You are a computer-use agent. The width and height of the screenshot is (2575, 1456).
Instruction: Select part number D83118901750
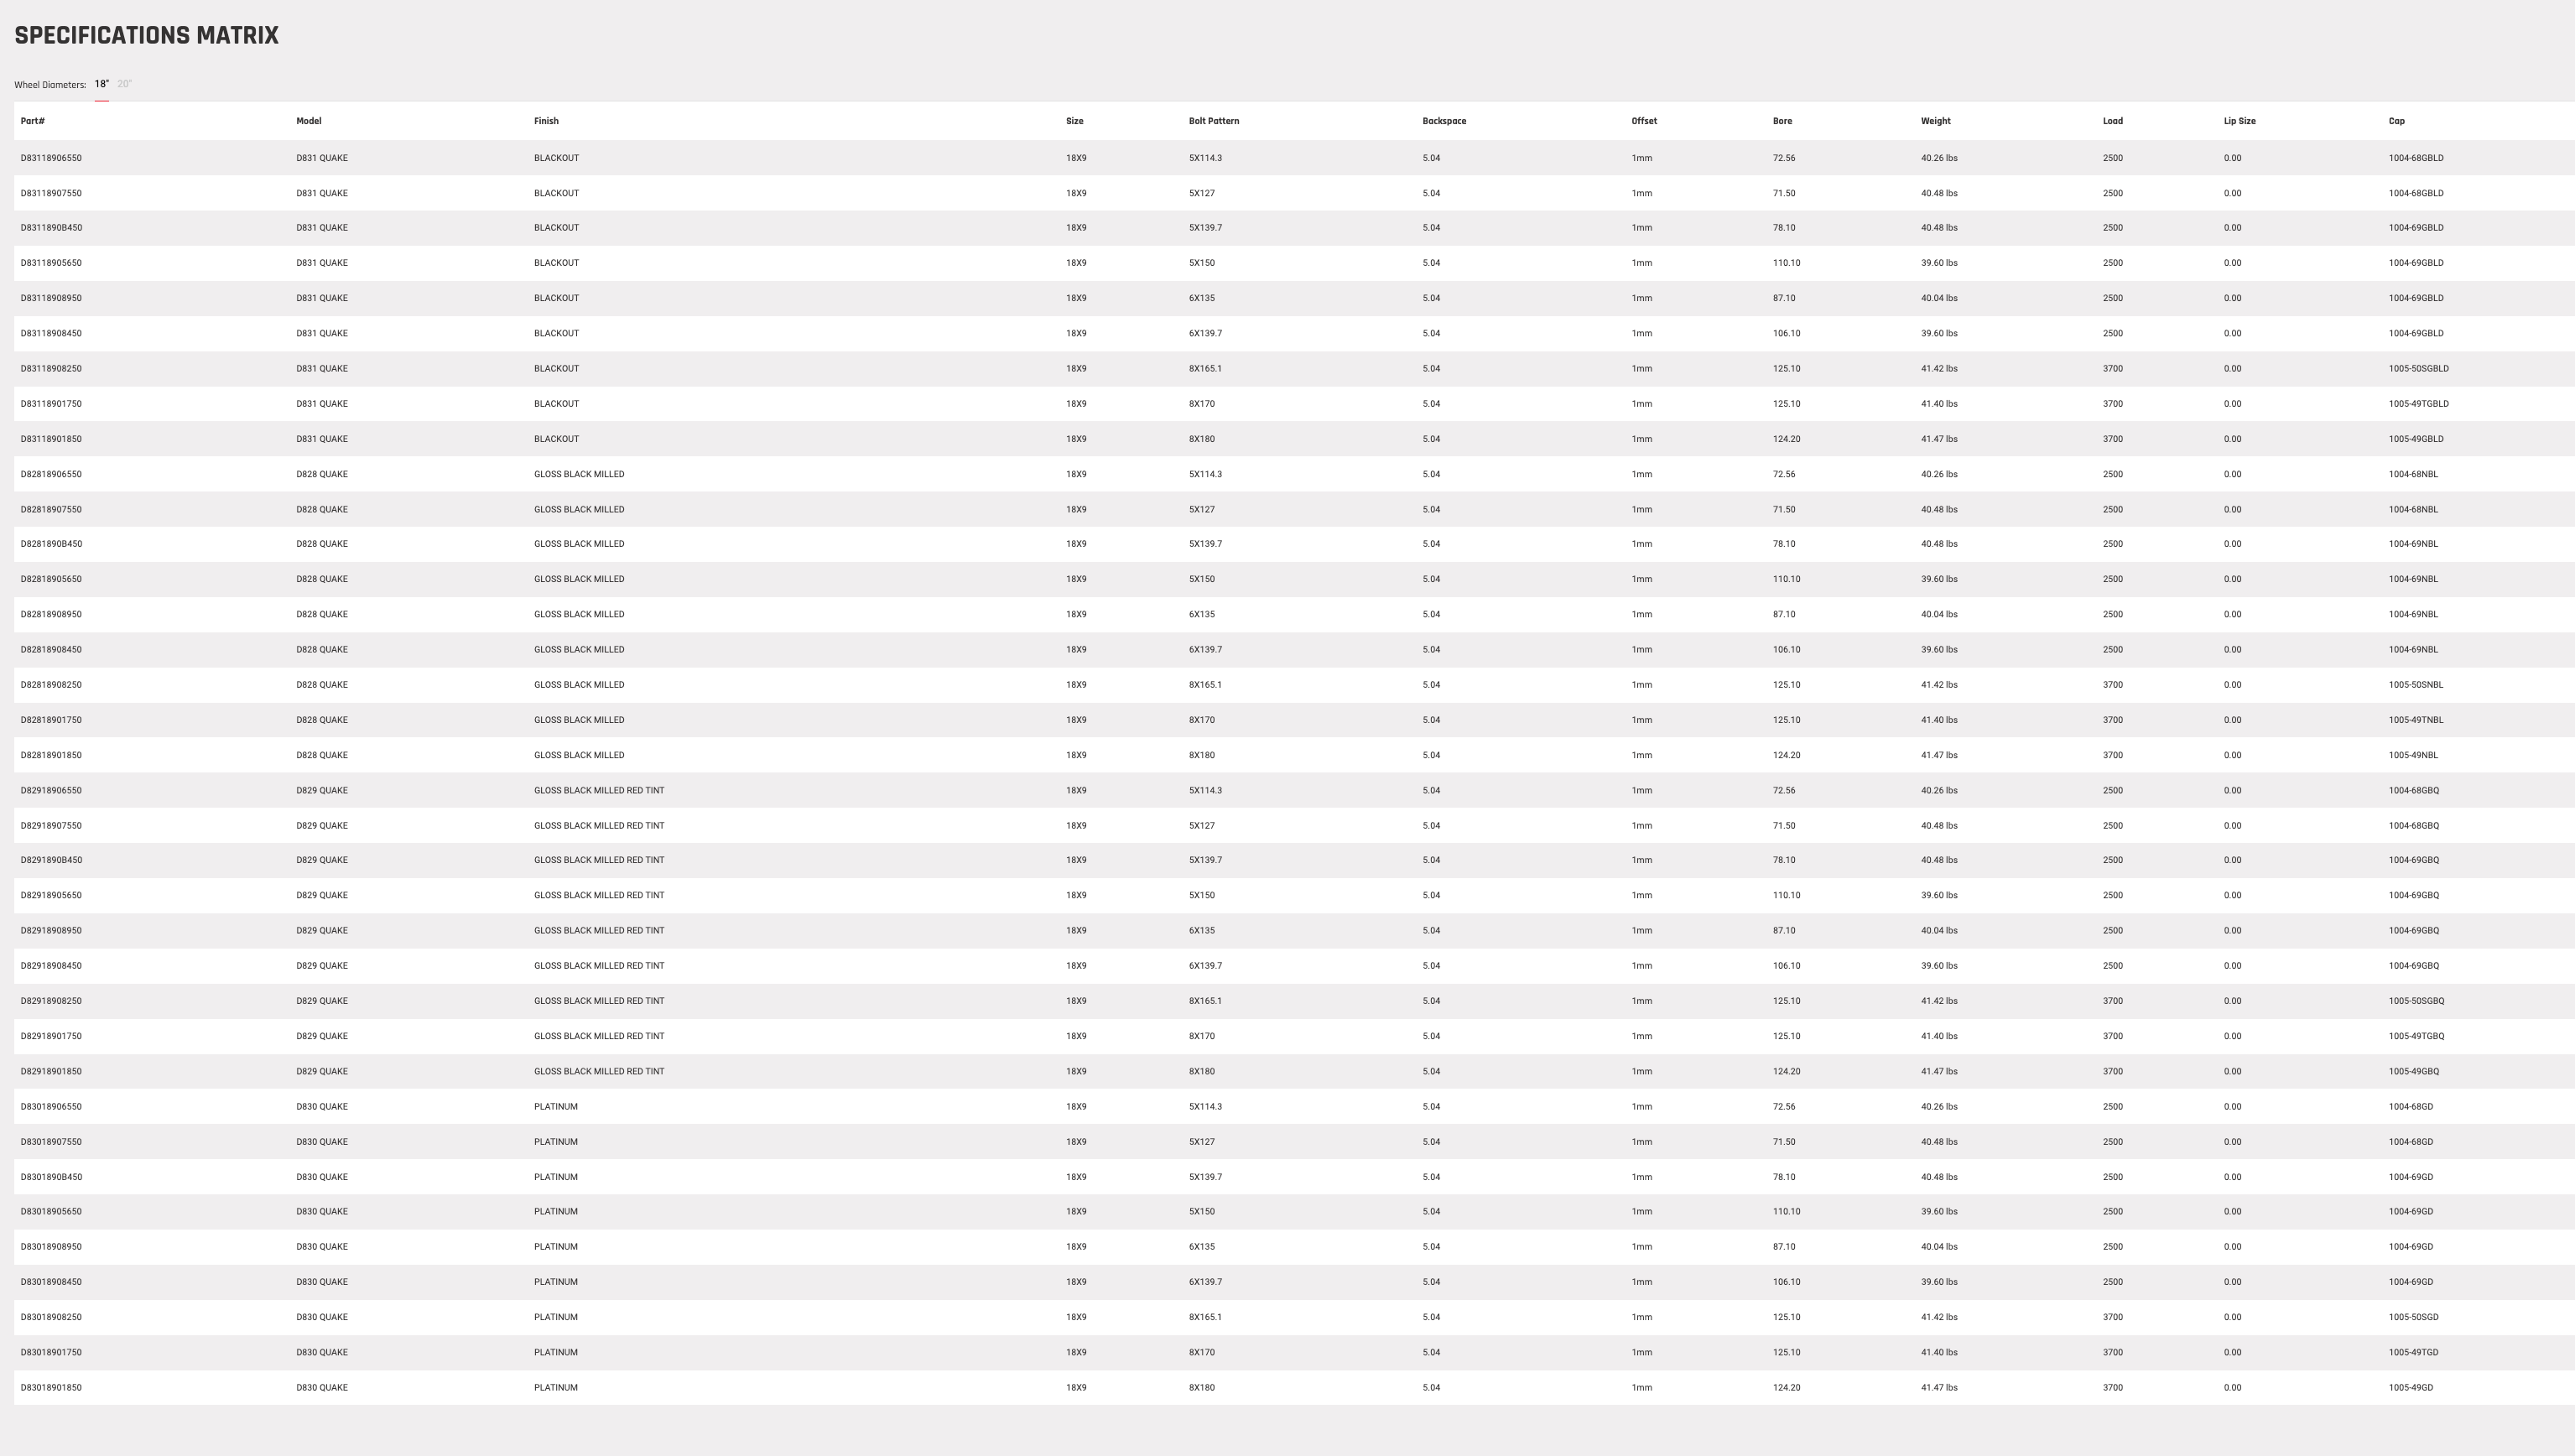click(x=51, y=404)
